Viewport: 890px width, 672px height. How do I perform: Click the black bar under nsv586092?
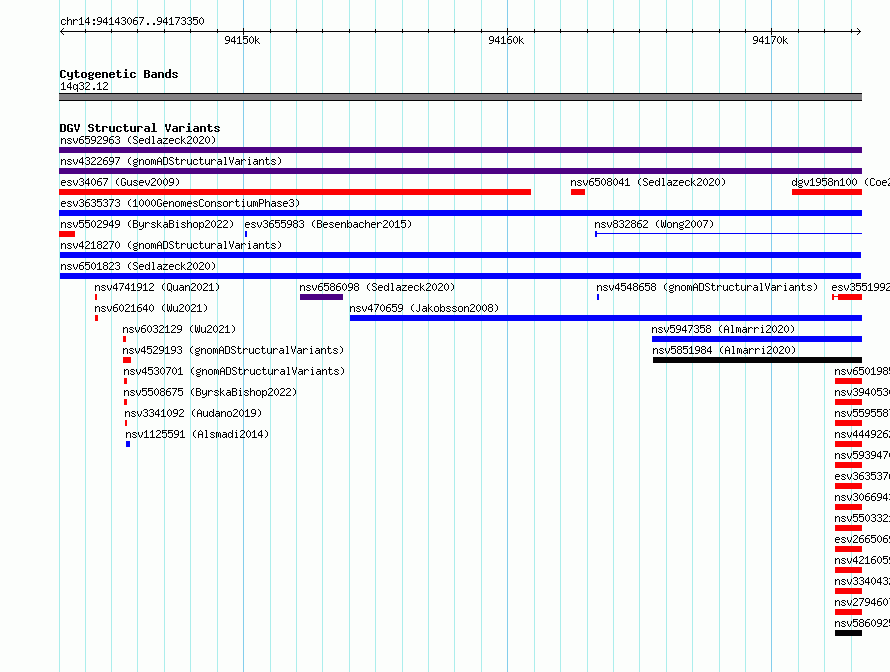(x=849, y=633)
